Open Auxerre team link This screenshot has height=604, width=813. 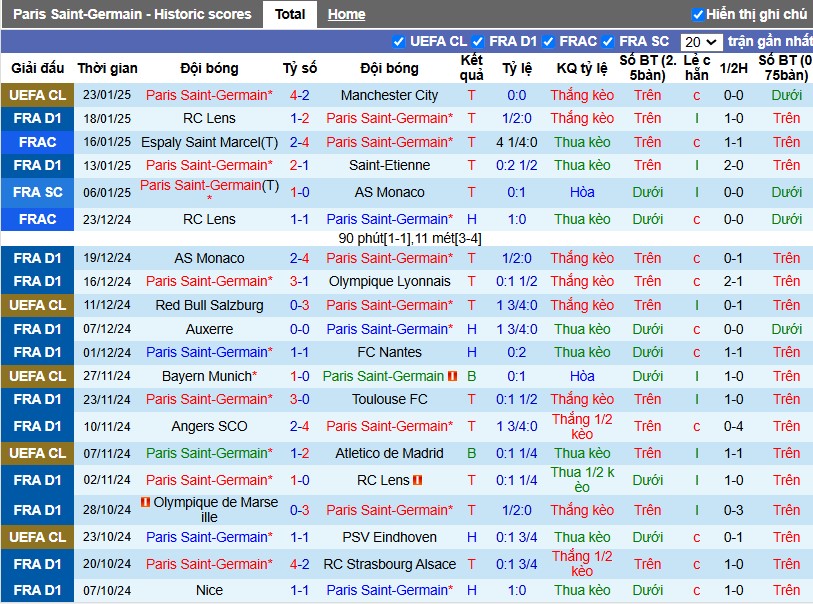point(209,329)
